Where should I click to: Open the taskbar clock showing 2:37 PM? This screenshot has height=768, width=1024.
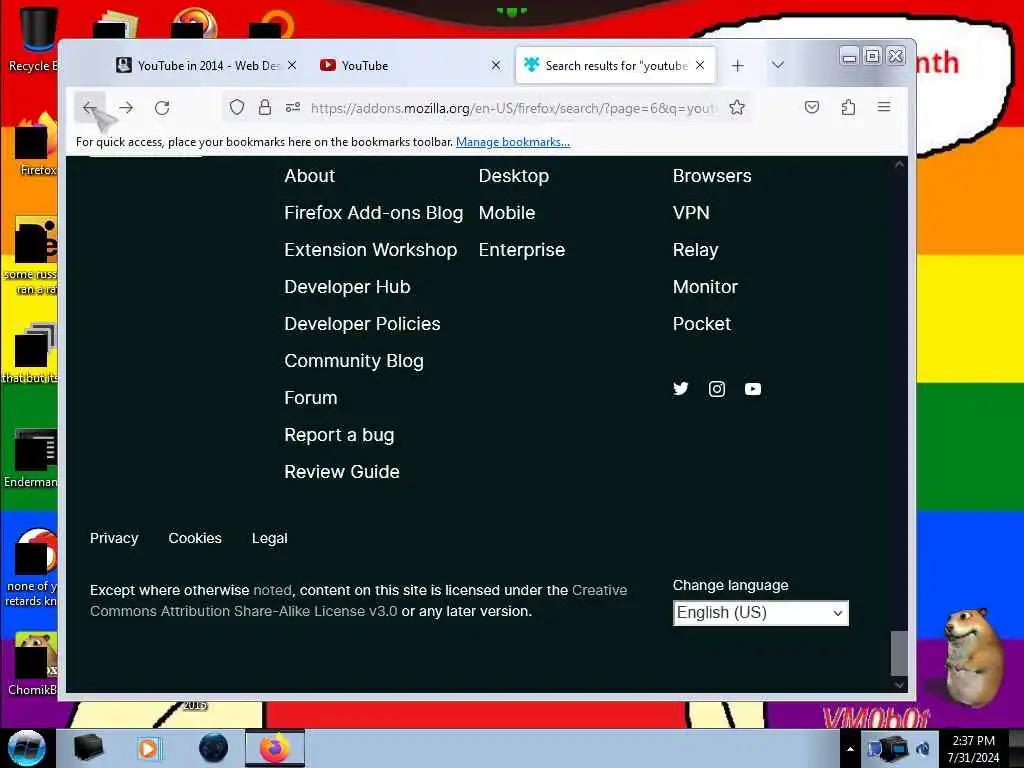point(973,749)
